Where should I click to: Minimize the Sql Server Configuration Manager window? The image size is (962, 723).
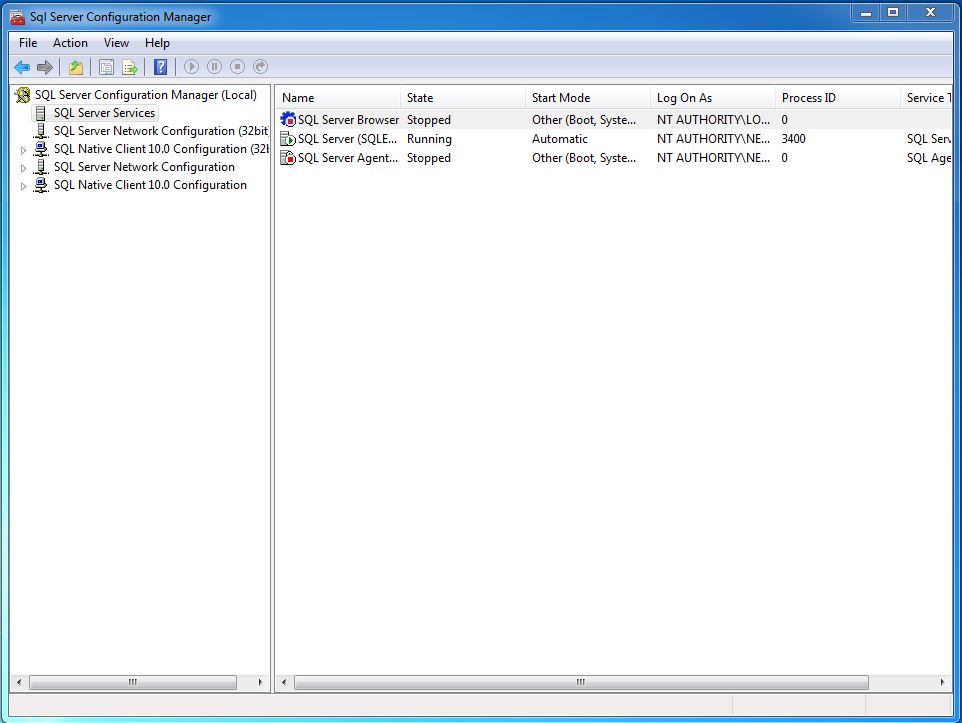pyautogui.click(x=866, y=12)
